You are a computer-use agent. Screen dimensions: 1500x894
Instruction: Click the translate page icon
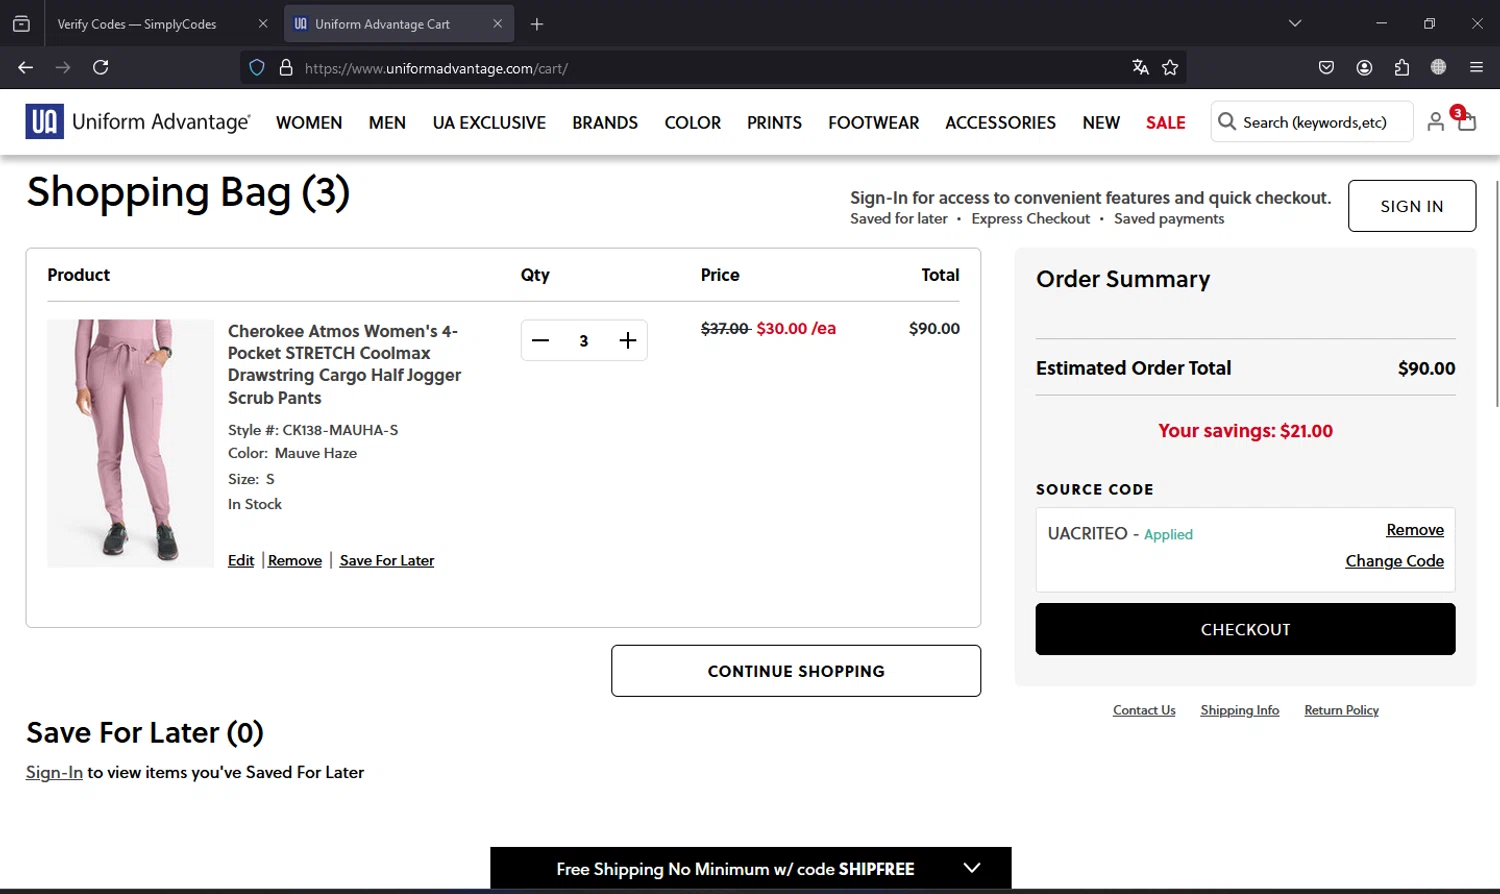(1140, 68)
